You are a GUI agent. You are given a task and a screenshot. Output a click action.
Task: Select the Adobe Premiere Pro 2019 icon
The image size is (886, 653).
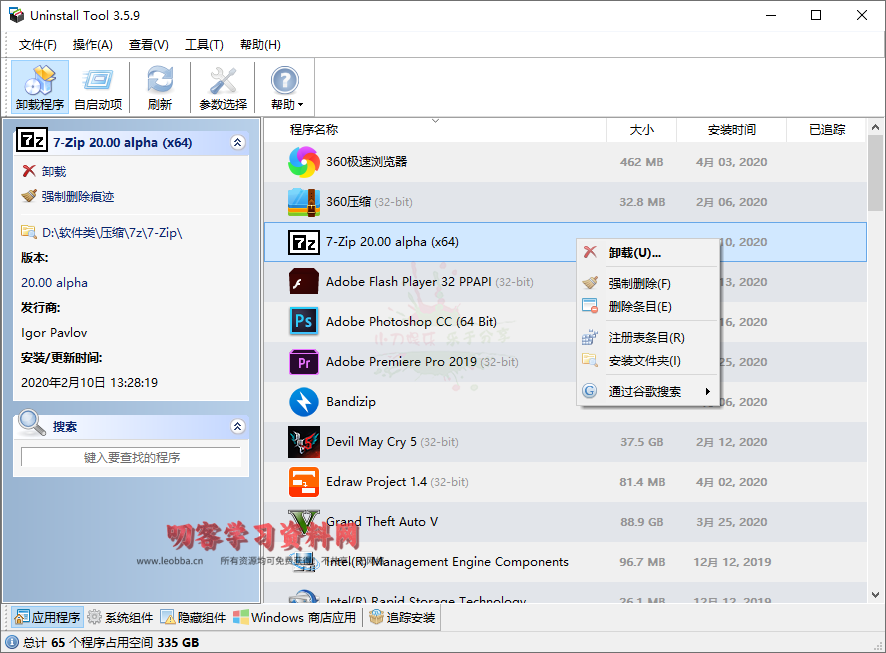(x=303, y=362)
